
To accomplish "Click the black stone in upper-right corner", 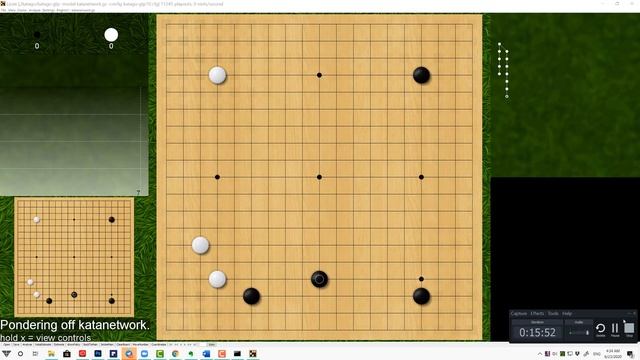I will tap(421, 75).
